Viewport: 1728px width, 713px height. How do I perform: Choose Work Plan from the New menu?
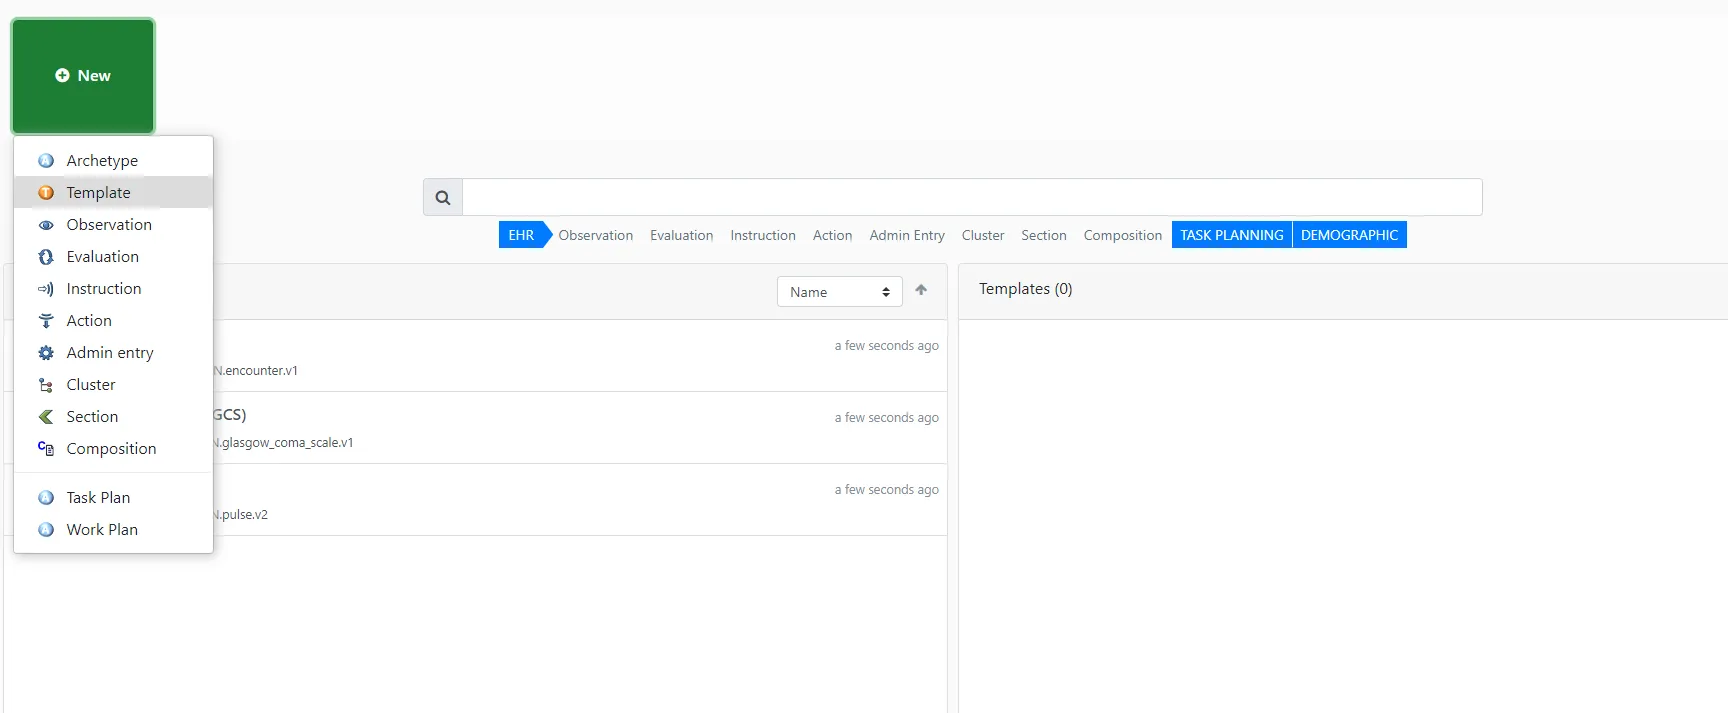[102, 530]
